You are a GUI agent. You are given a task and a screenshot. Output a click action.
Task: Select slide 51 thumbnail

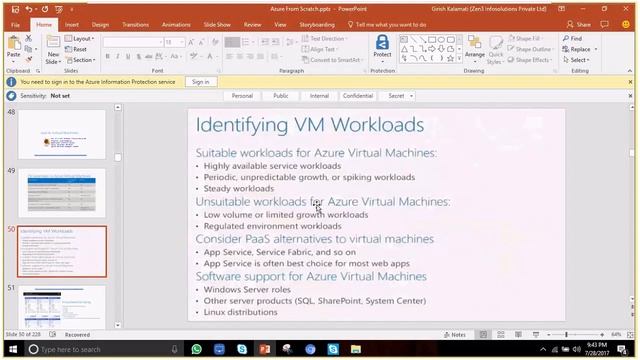62,307
